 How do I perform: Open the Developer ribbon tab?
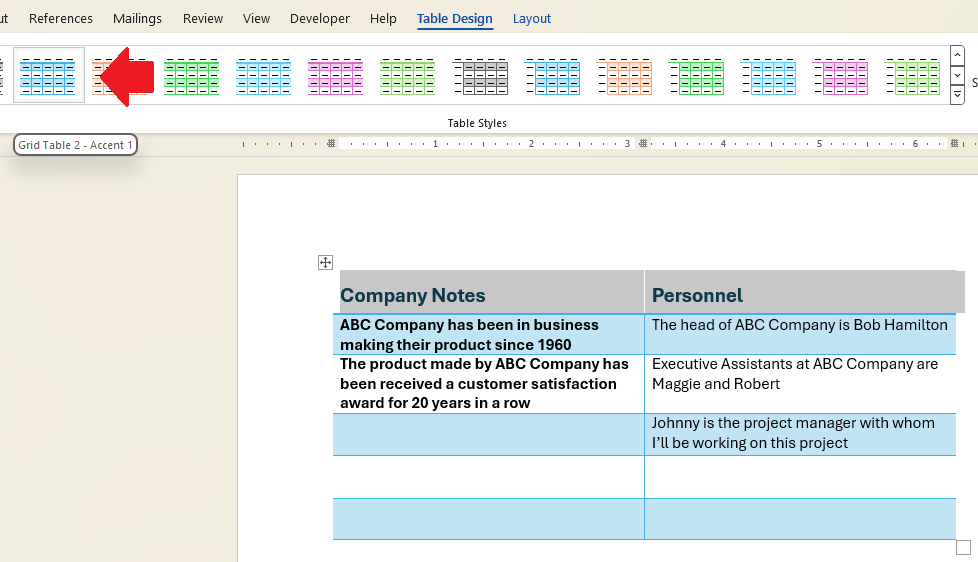click(x=319, y=19)
